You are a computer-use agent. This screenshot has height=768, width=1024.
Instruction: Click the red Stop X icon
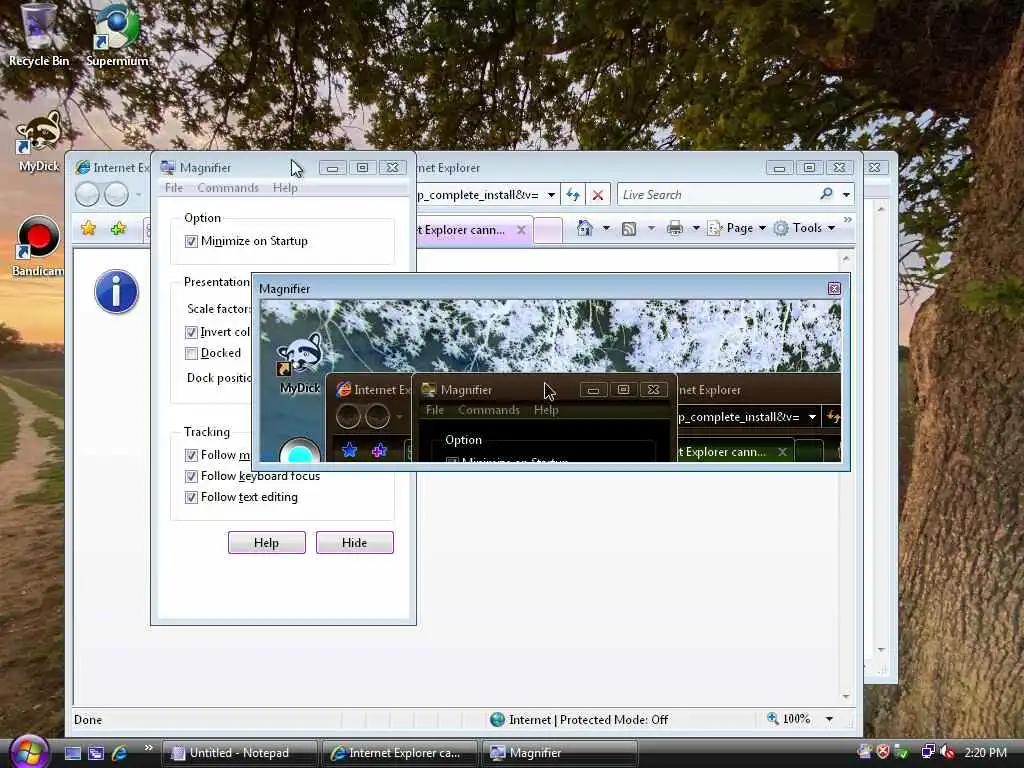click(x=598, y=195)
